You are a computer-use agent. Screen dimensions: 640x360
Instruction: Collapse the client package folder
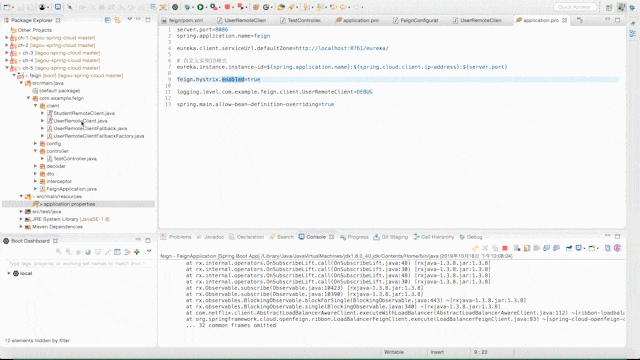(36, 106)
